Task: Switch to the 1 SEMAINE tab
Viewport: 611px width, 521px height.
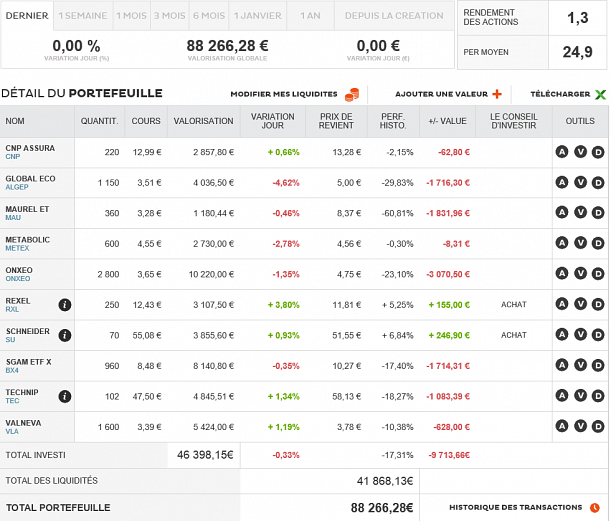Action: 83,16
